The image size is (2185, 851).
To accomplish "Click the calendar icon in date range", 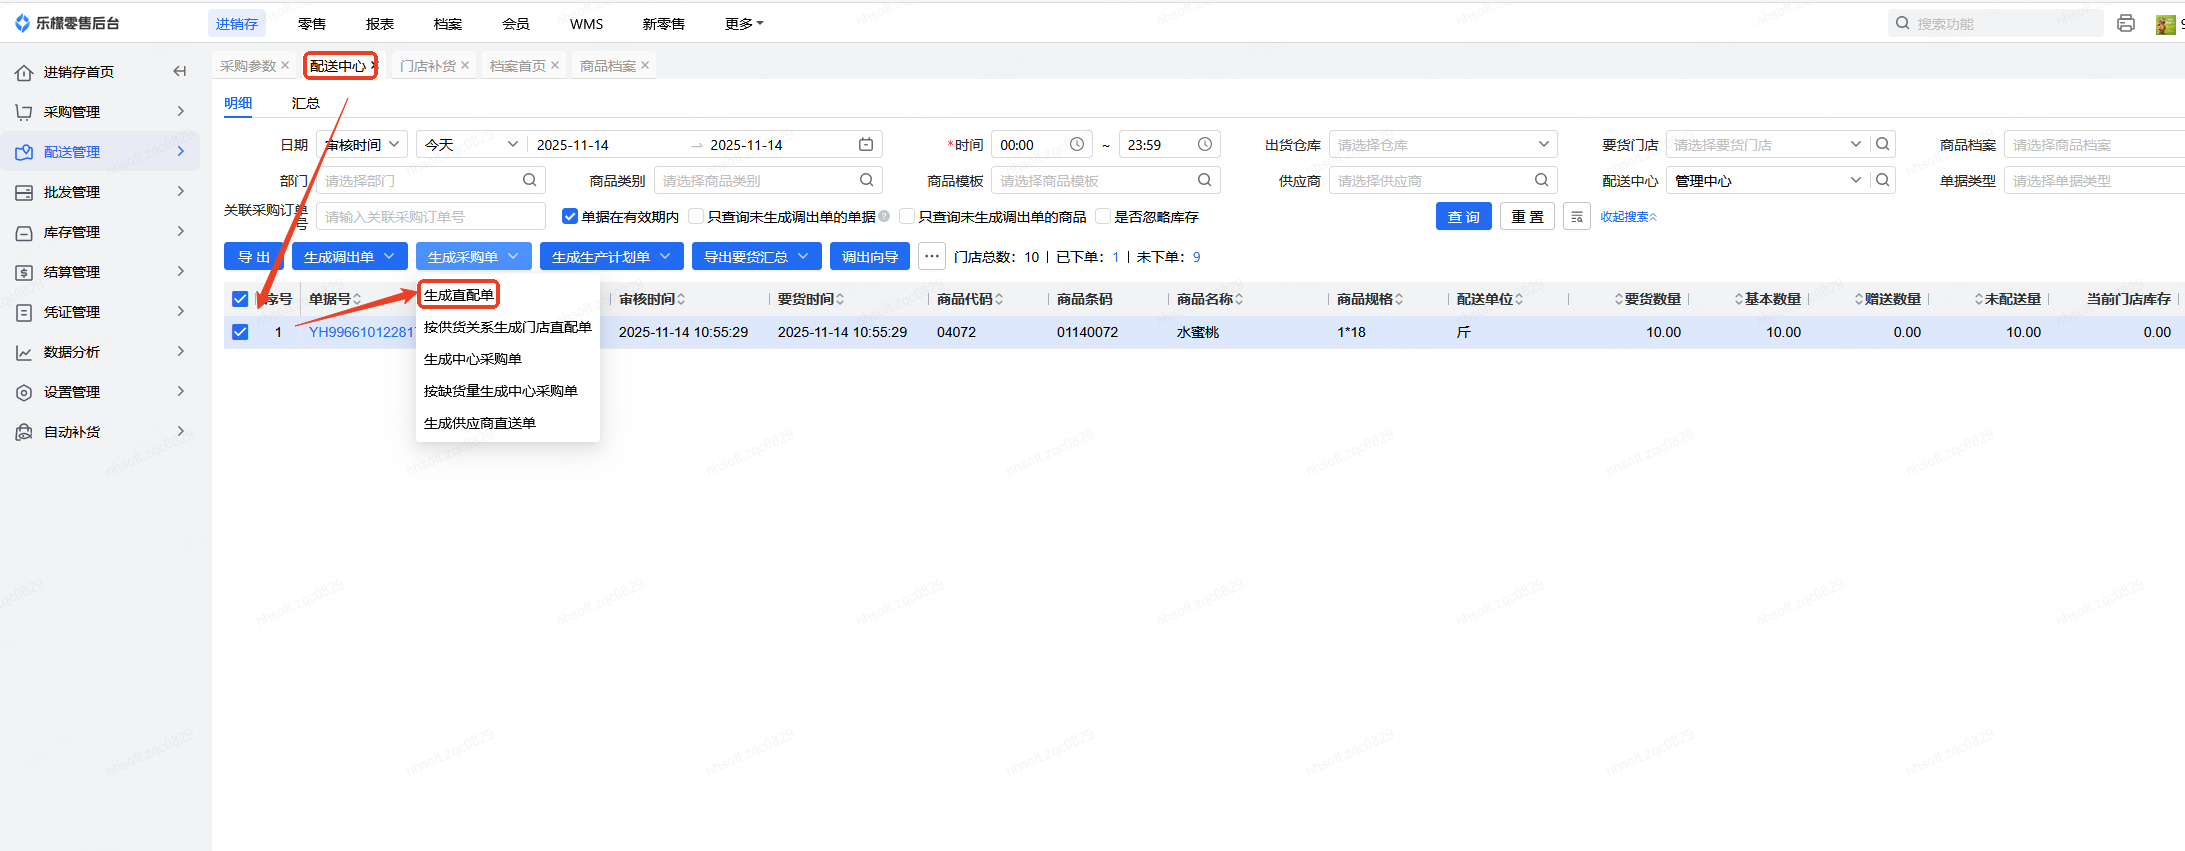I will pos(866,145).
